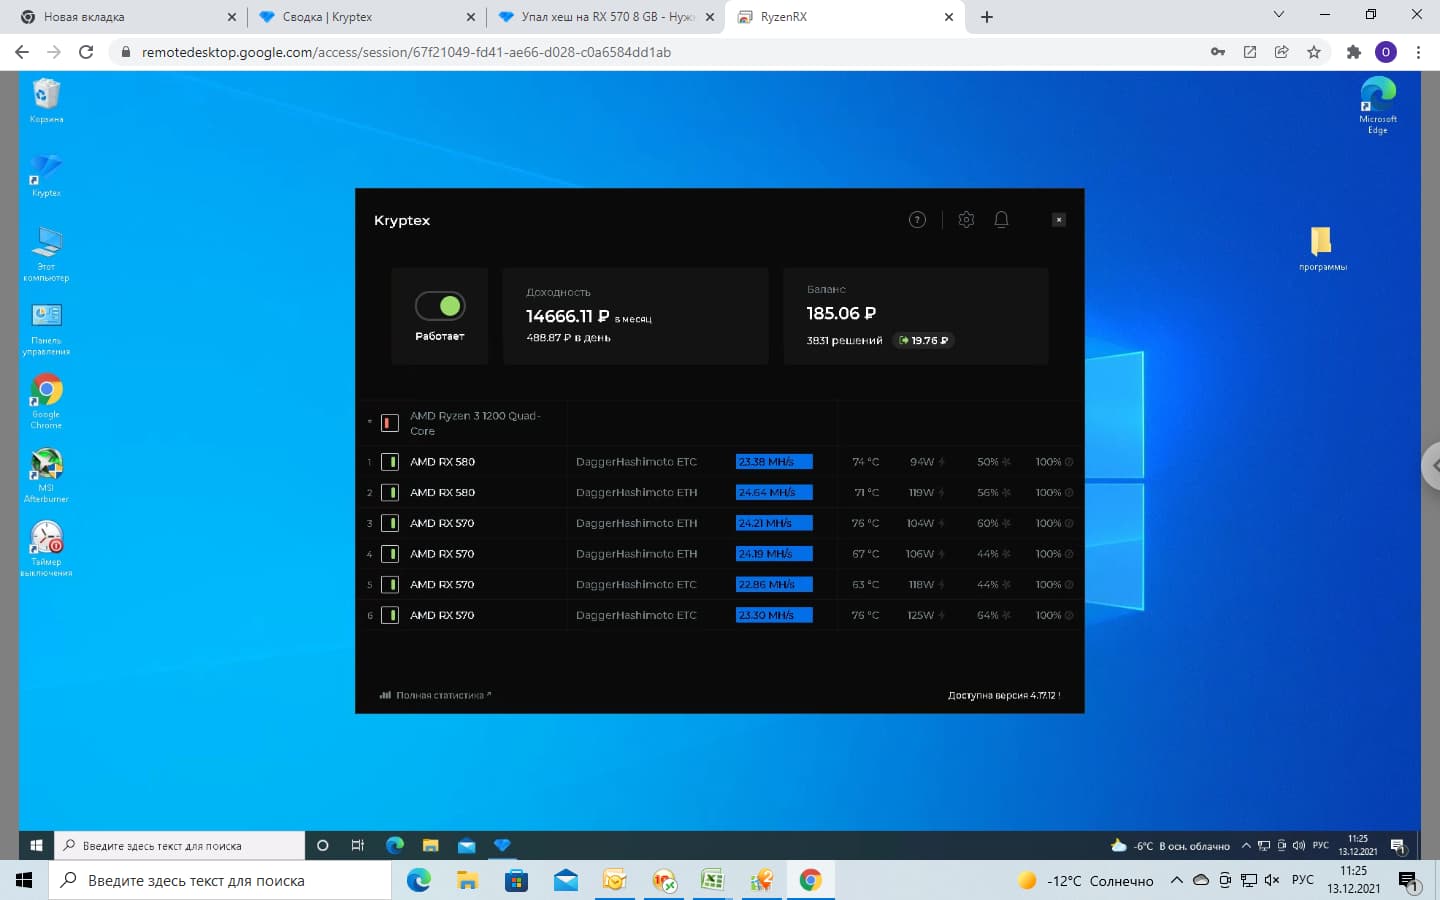Click the remote taskbar search field
The height and width of the screenshot is (900, 1440).
[179, 845]
